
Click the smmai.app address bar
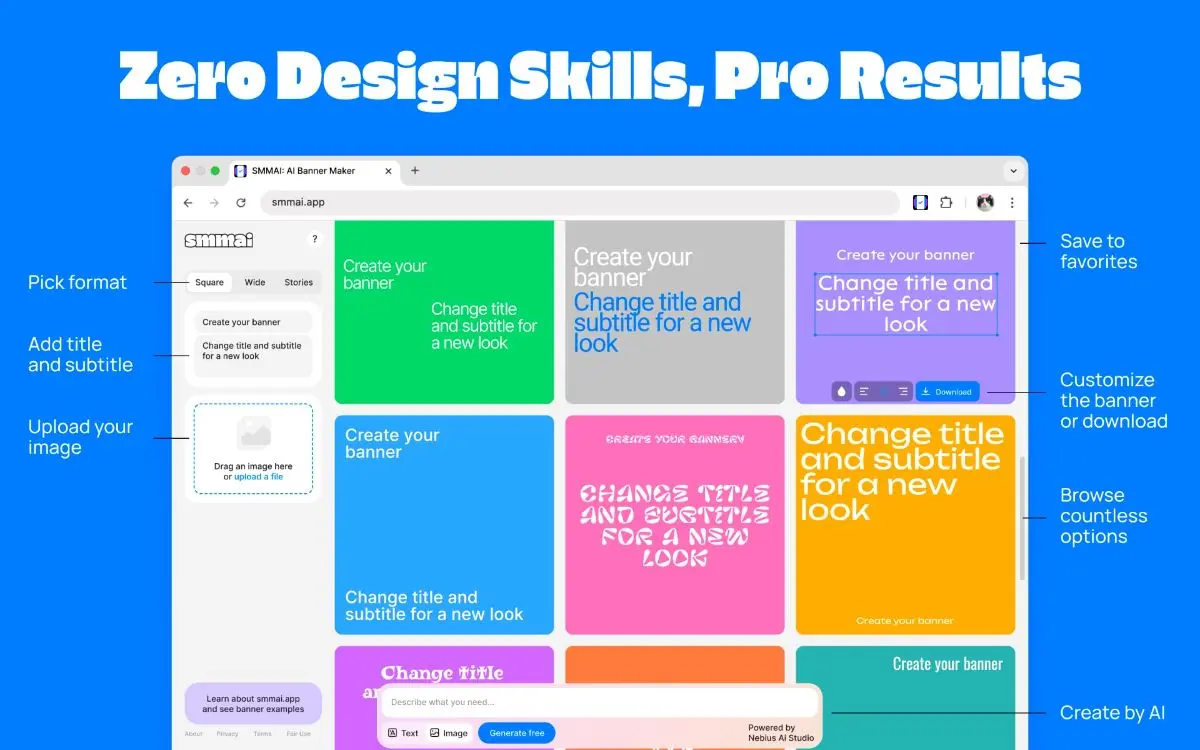point(580,202)
